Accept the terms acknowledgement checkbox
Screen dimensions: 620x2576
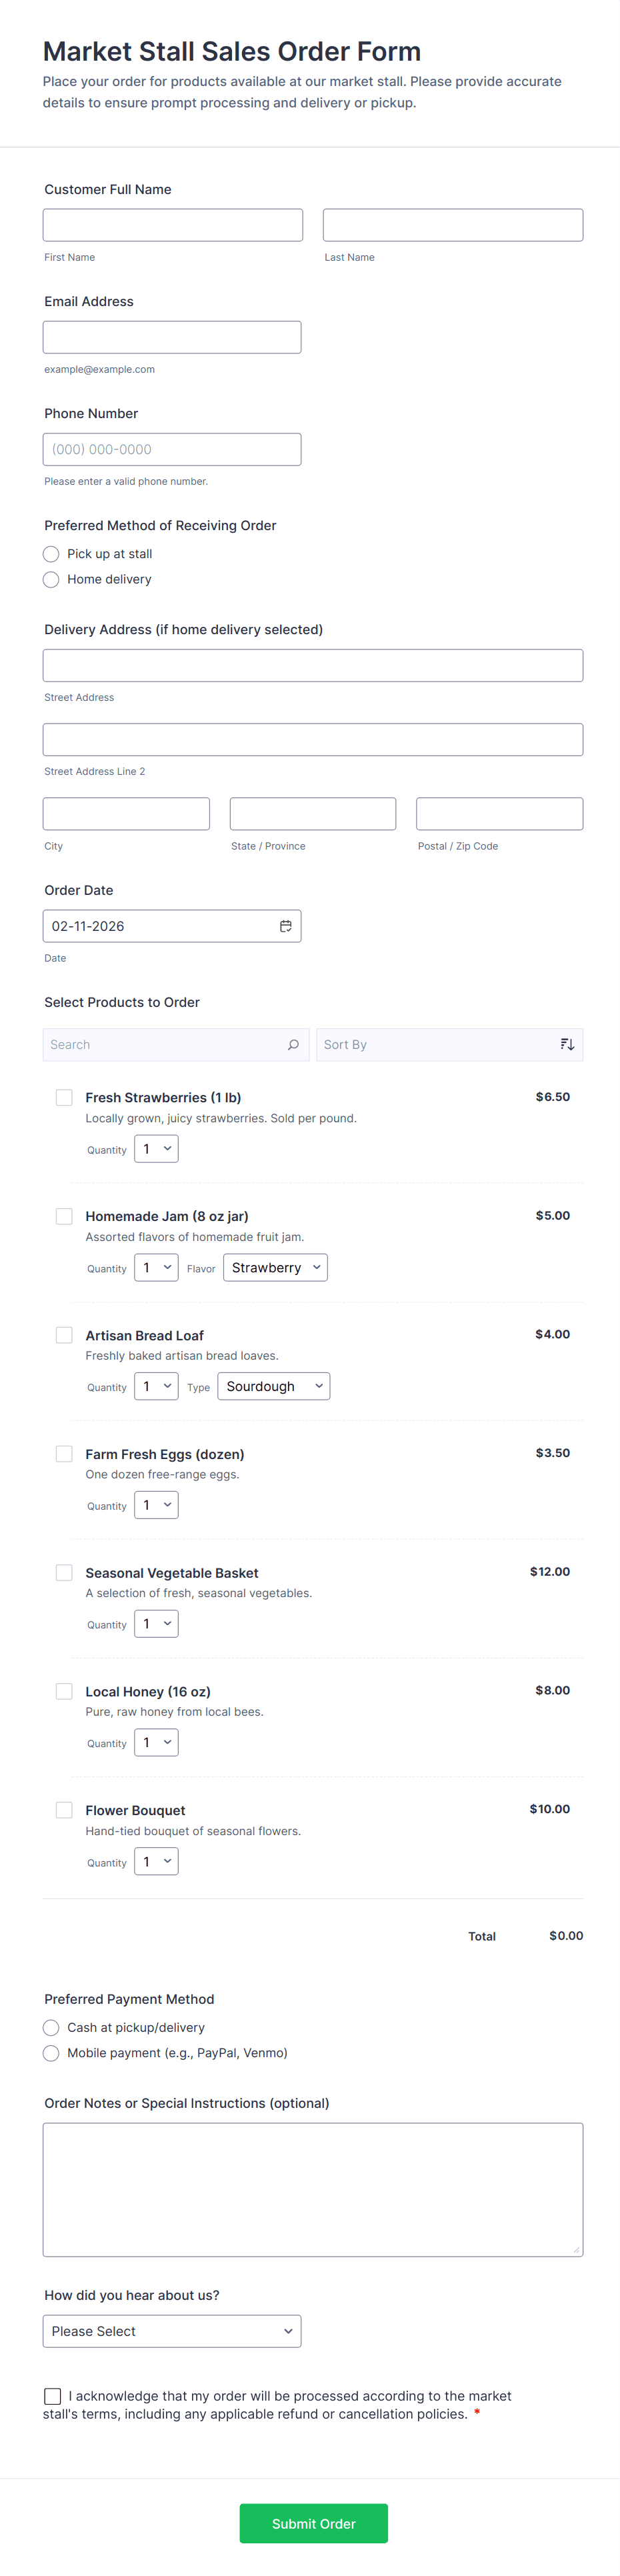pos(52,2397)
